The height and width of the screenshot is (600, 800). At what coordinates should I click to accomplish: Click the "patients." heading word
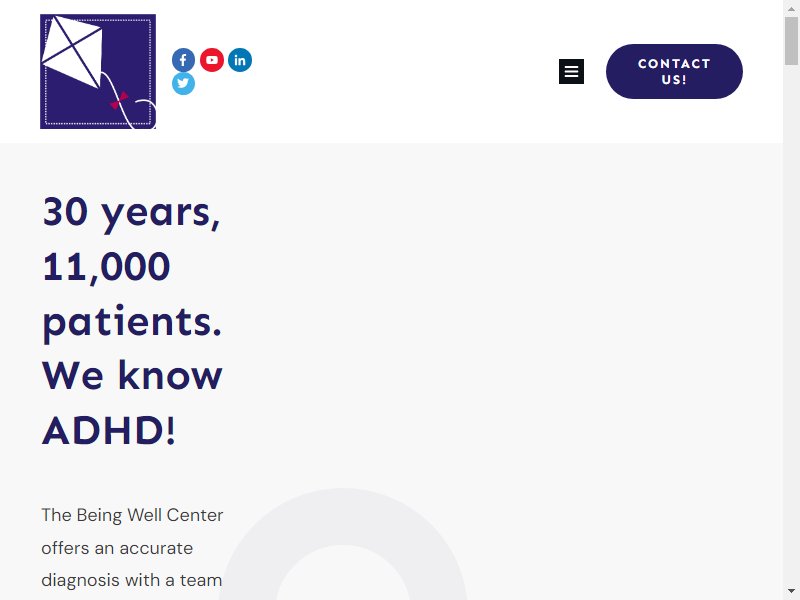point(132,322)
